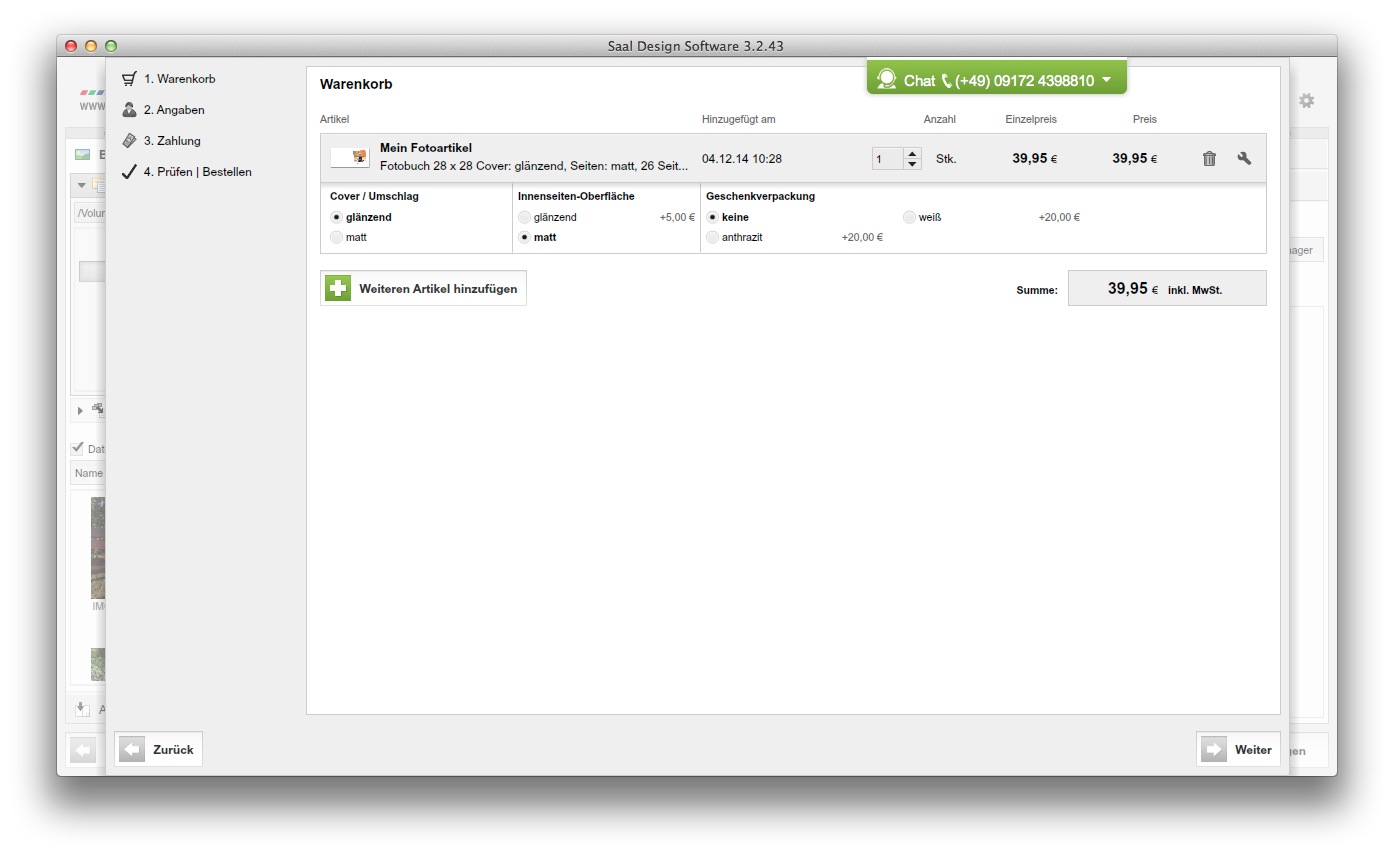
Task: Click the quantity input field
Action: click(x=888, y=158)
